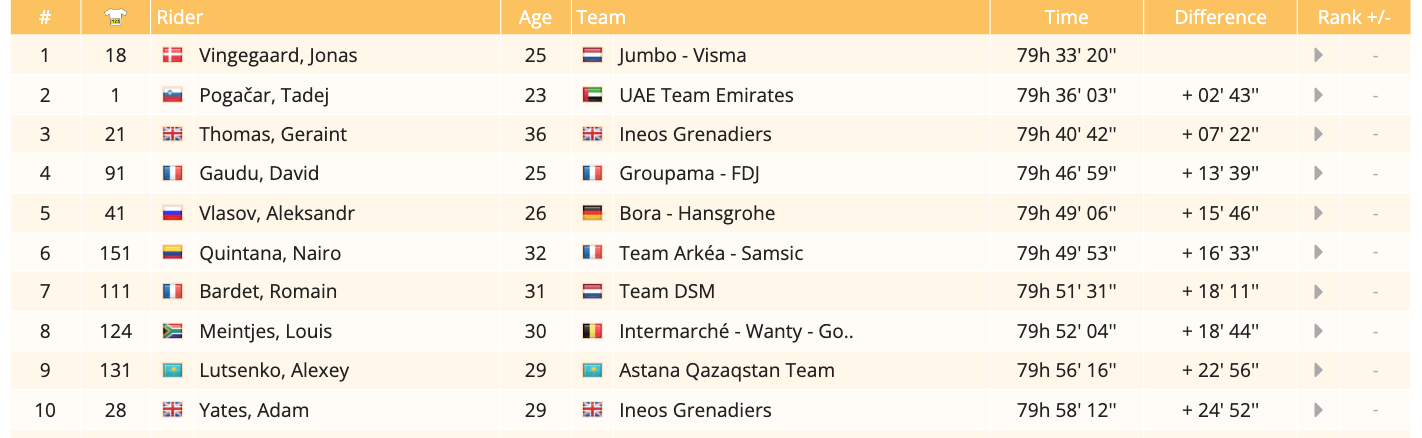Image resolution: width=1422 pixels, height=438 pixels.
Task: Click Slovenia flag beside Pogačar
Action: (x=172, y=95)
